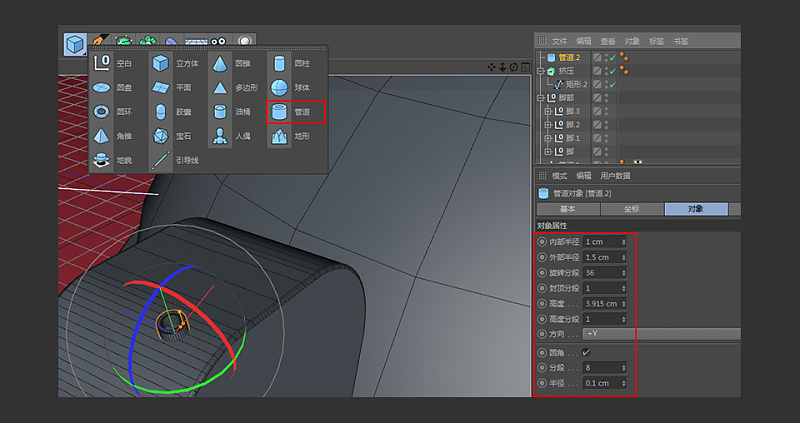This screenshot has height=423, width=800.
Task: Open the 文件 menu in Object Manager
Action: [559, 41]
